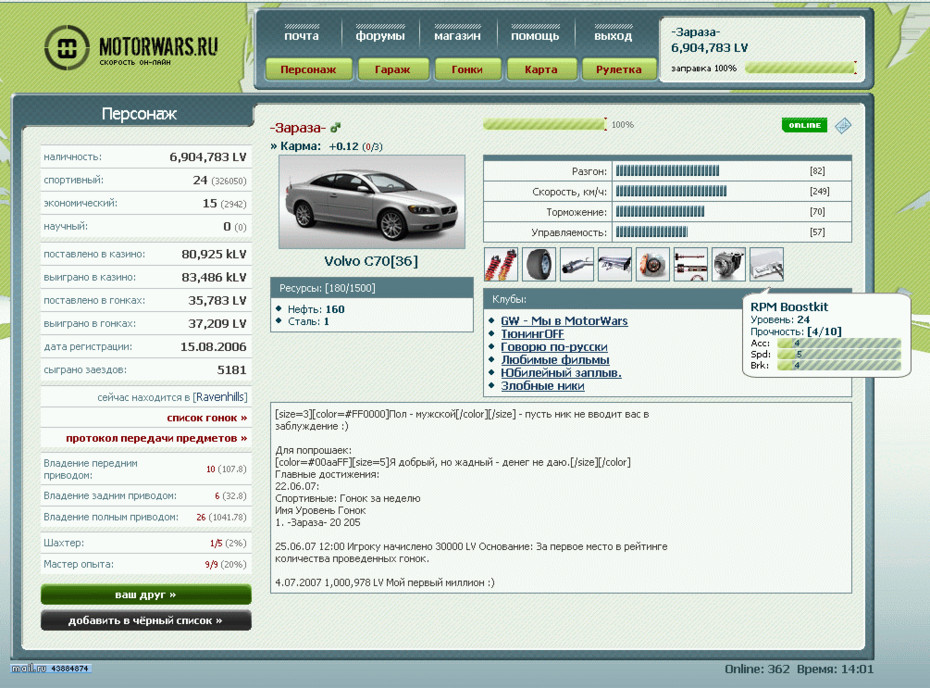Image resolution: width=930 pixels, height=688 pixels.
Task: Pick the spoiler wing part icon
Action: click(x=615, y=264)
